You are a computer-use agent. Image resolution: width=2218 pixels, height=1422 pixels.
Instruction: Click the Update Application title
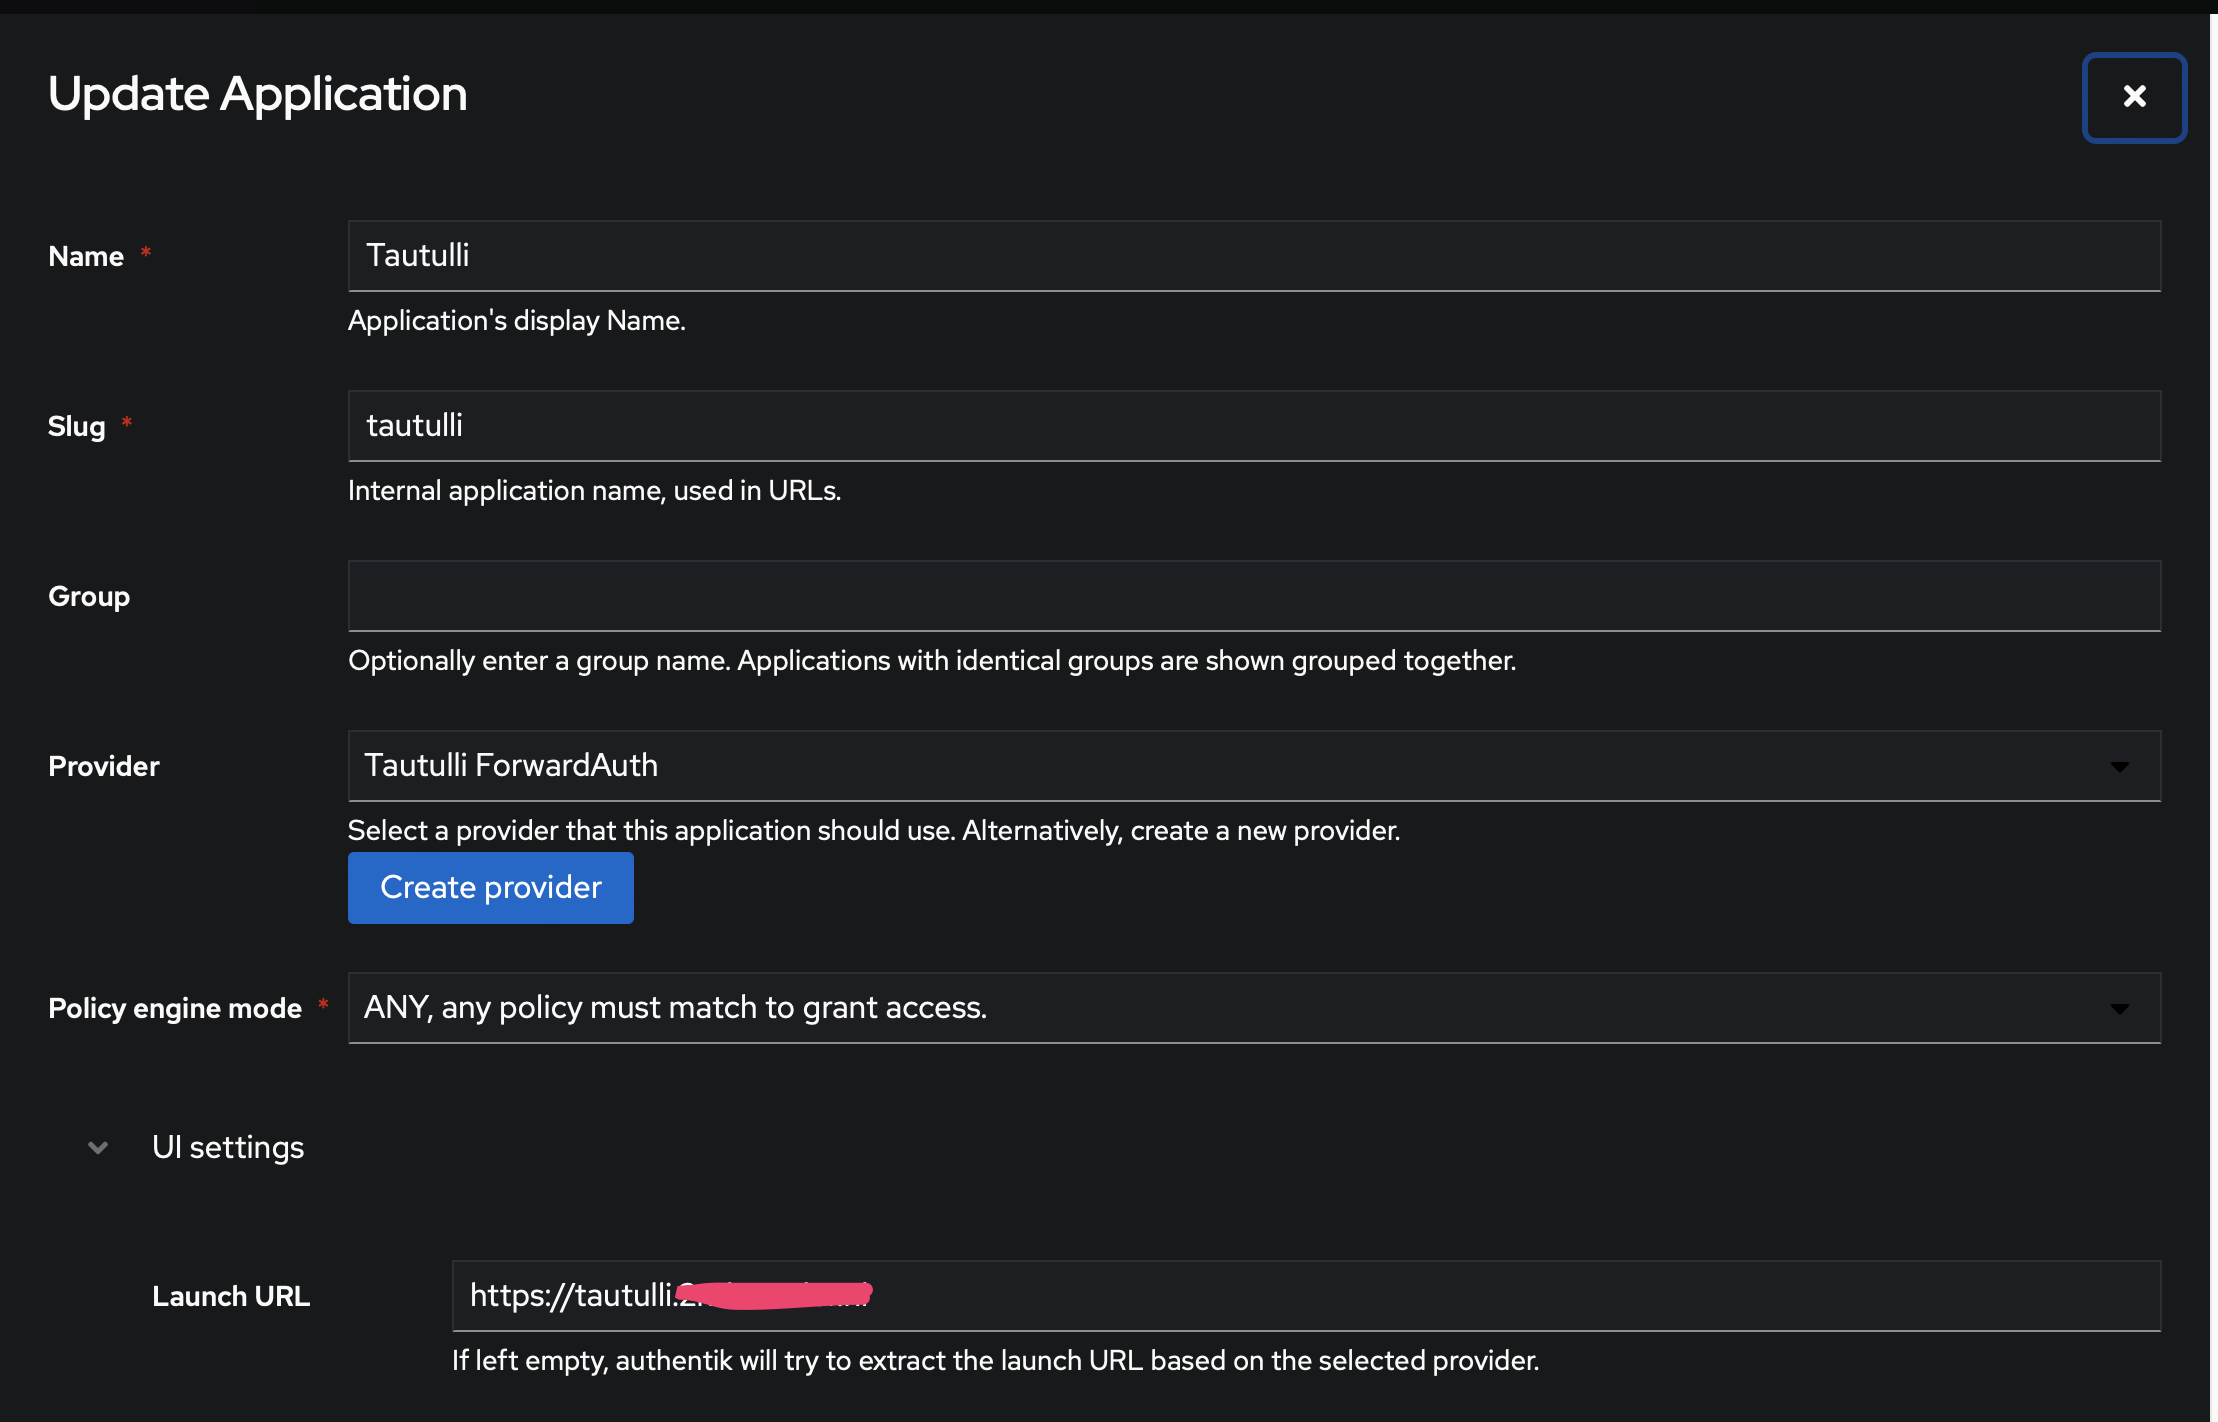tap(257, 93)
